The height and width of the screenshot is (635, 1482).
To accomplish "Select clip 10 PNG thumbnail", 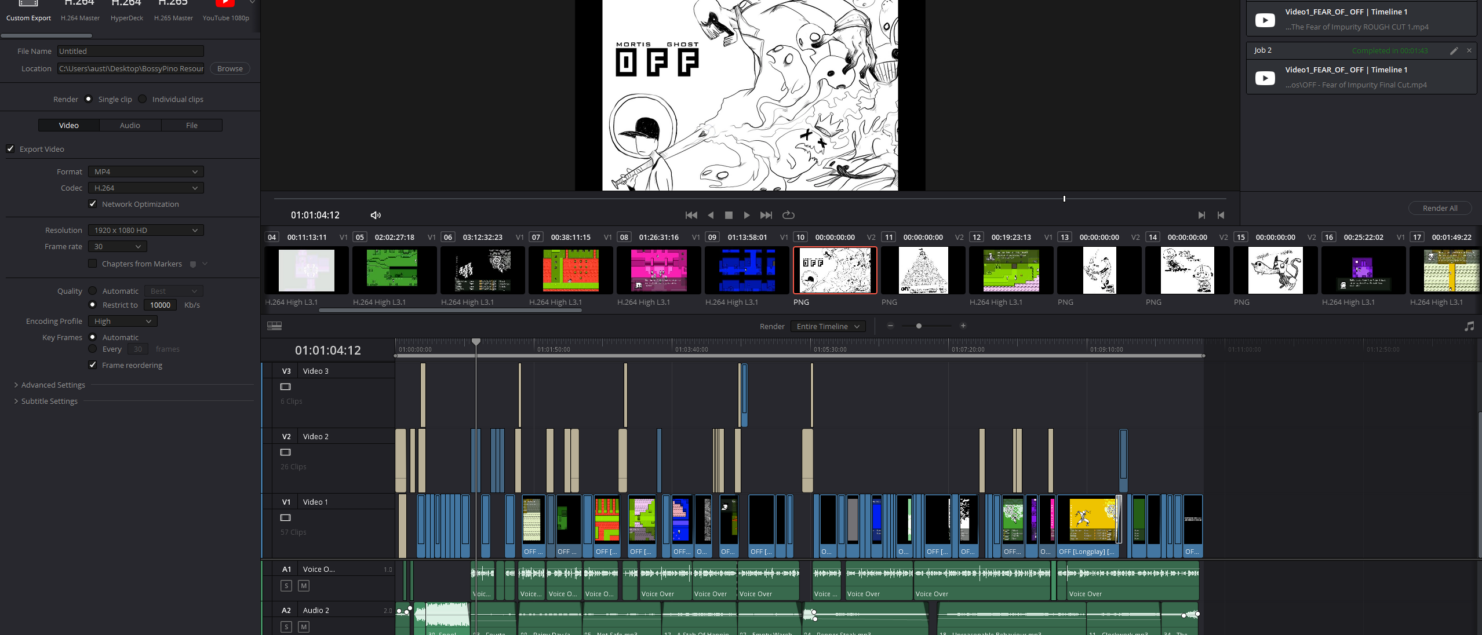I will click(835, 270).
